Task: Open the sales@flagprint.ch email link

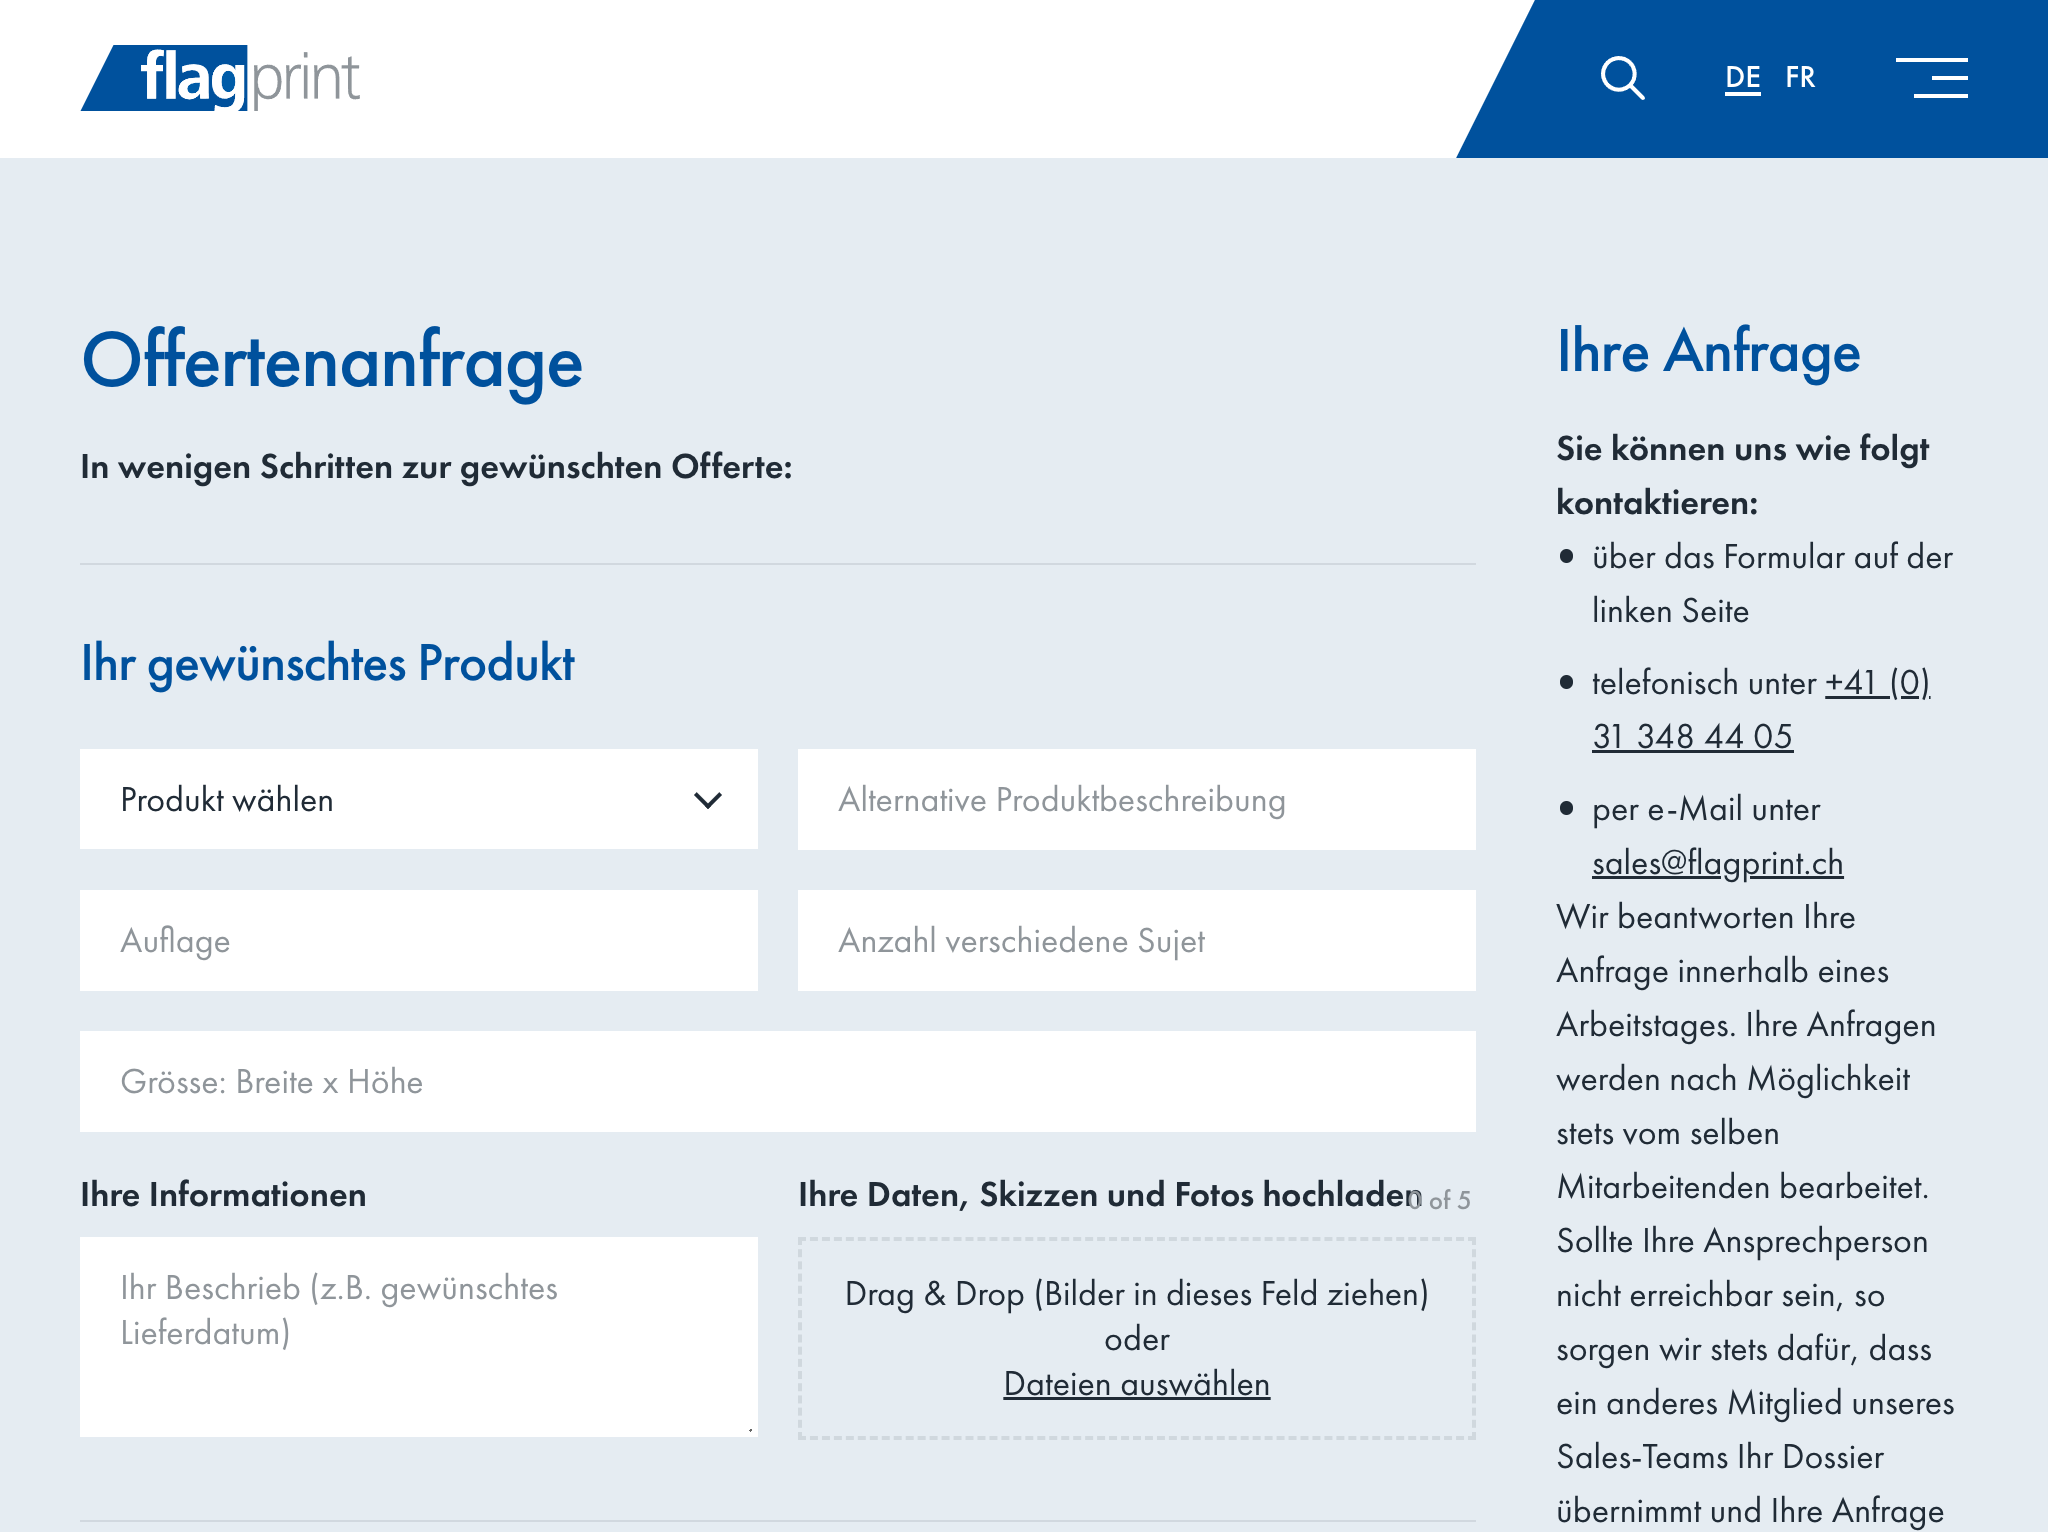Action: (x=1717, y=863)
